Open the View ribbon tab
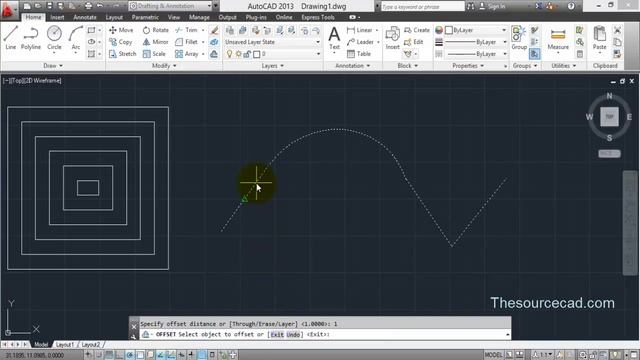The height and width of the screenshot is (360, 640). (173, 17)
